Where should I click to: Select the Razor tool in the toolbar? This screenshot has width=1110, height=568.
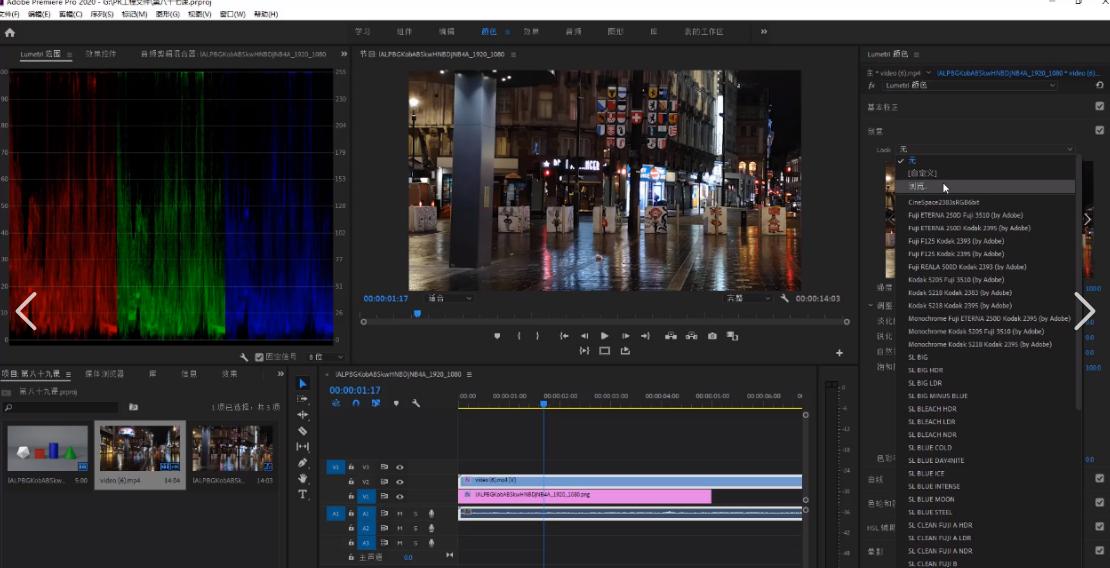(x=302, y=431)
